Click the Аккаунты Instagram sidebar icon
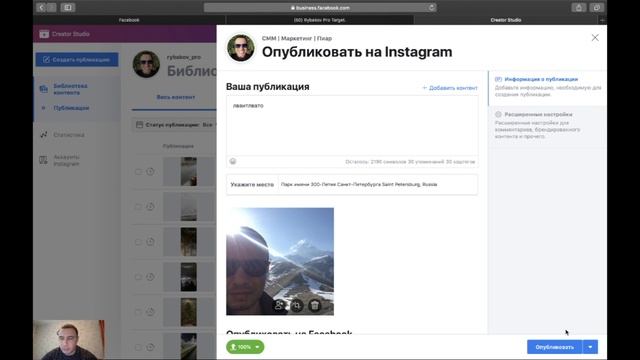The image size is (640, 360). coord(44,160)
